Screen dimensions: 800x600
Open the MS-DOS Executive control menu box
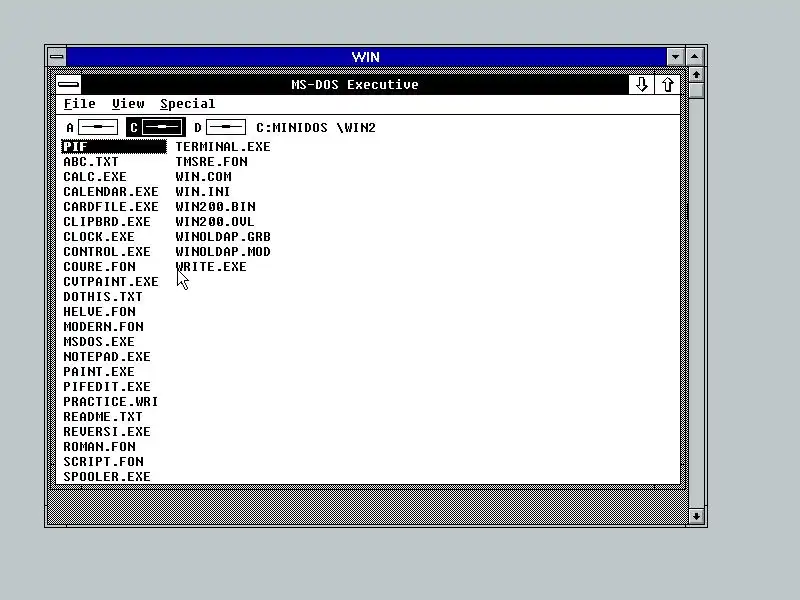(68, 84)
